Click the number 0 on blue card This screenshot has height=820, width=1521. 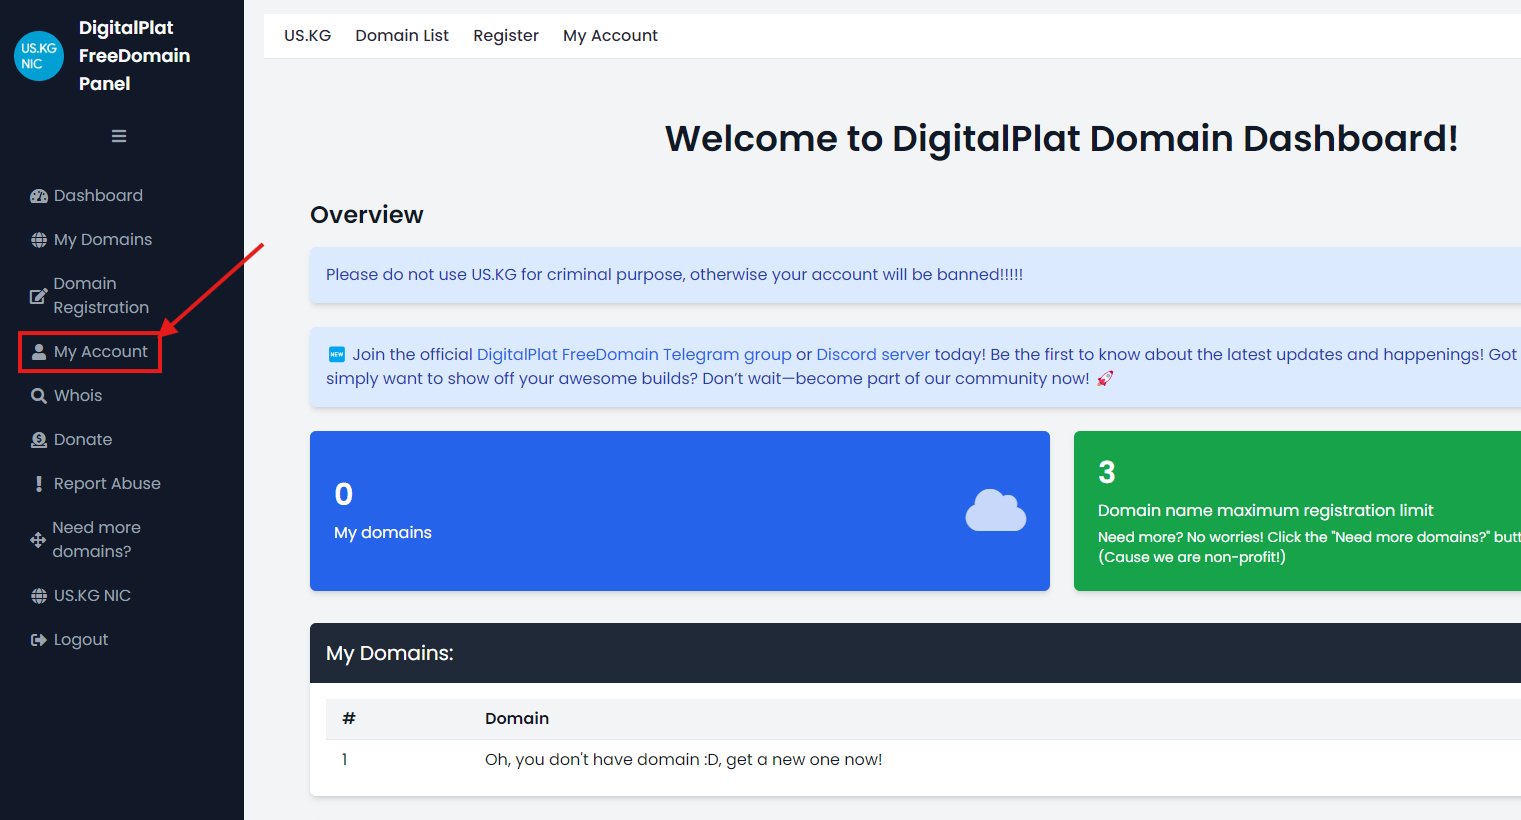344,494
